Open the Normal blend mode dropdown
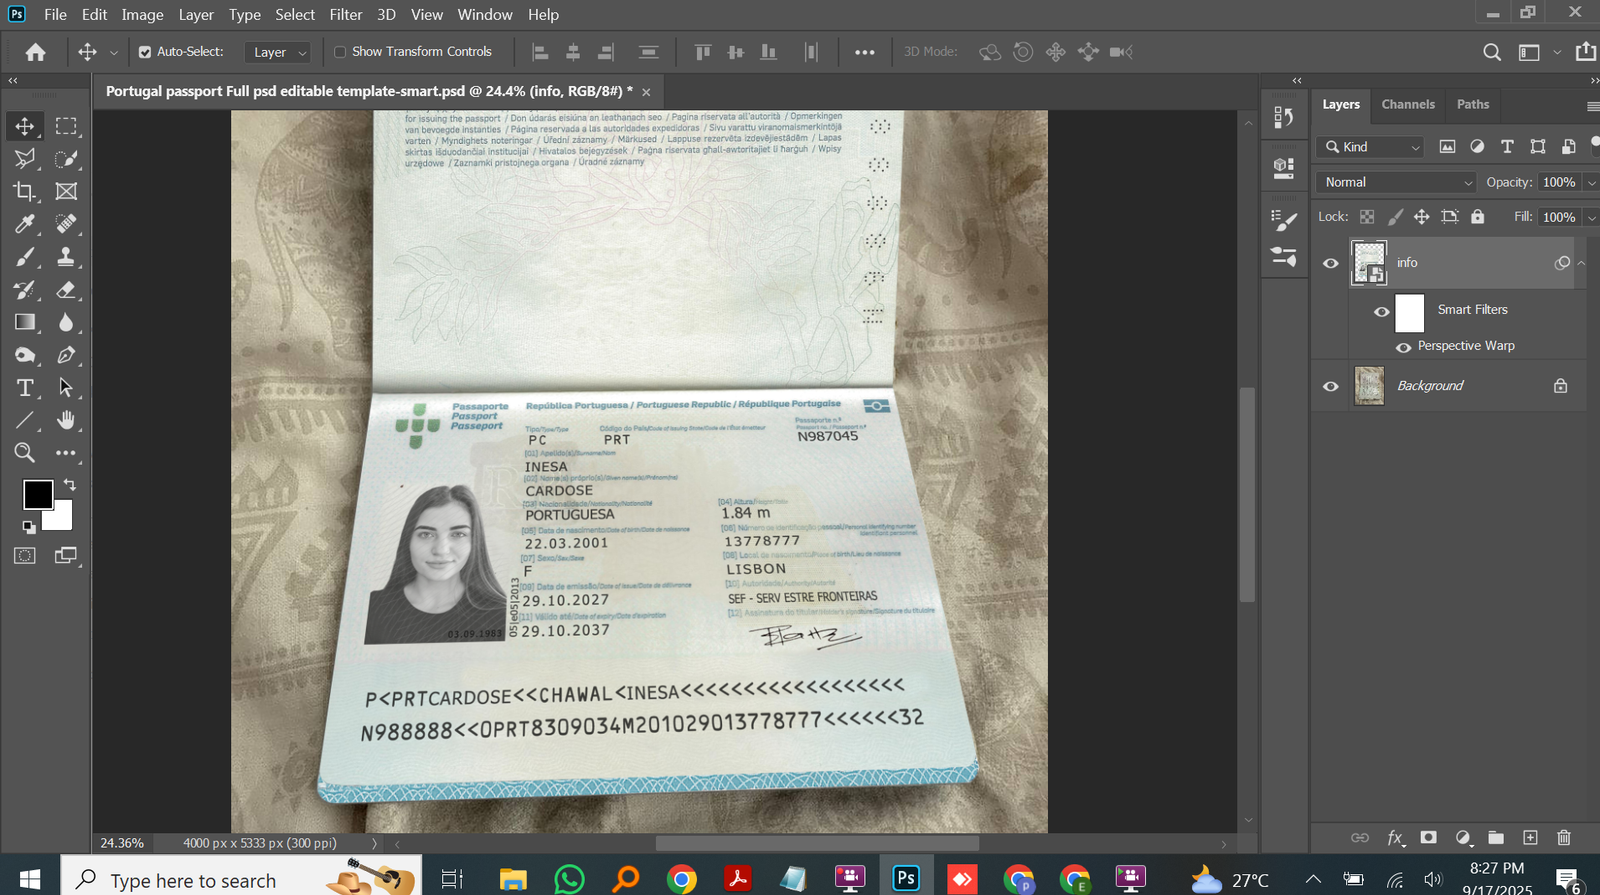1600x895 pixels. tap(1396, 182)
